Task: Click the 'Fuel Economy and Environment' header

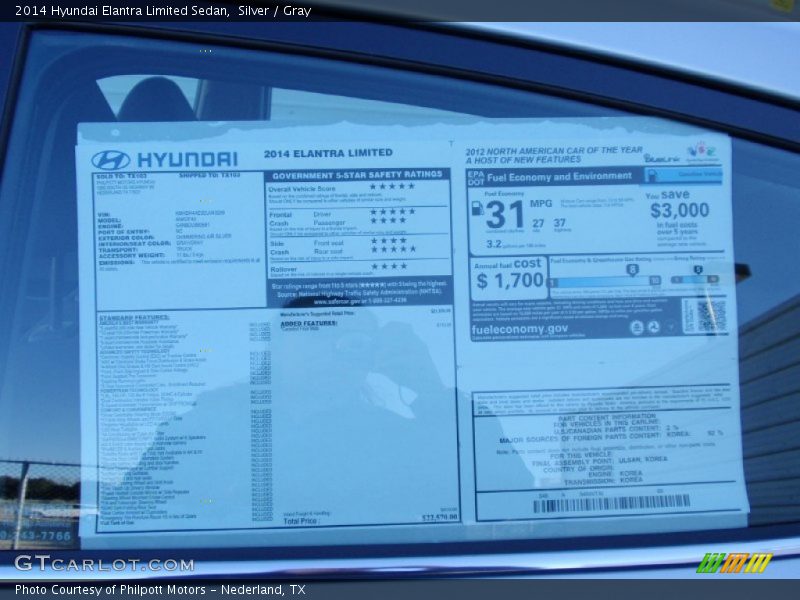Action: pos(559,177)
